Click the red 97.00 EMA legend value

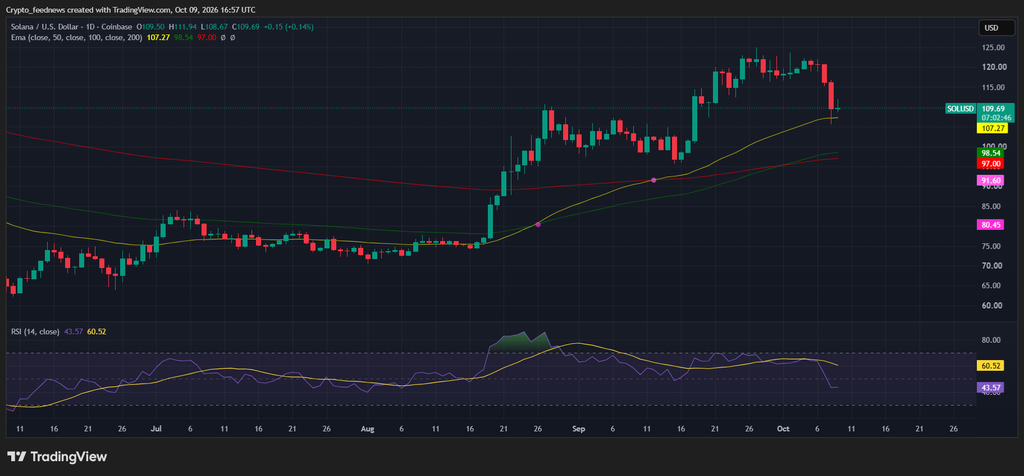[x=206, y=37]
